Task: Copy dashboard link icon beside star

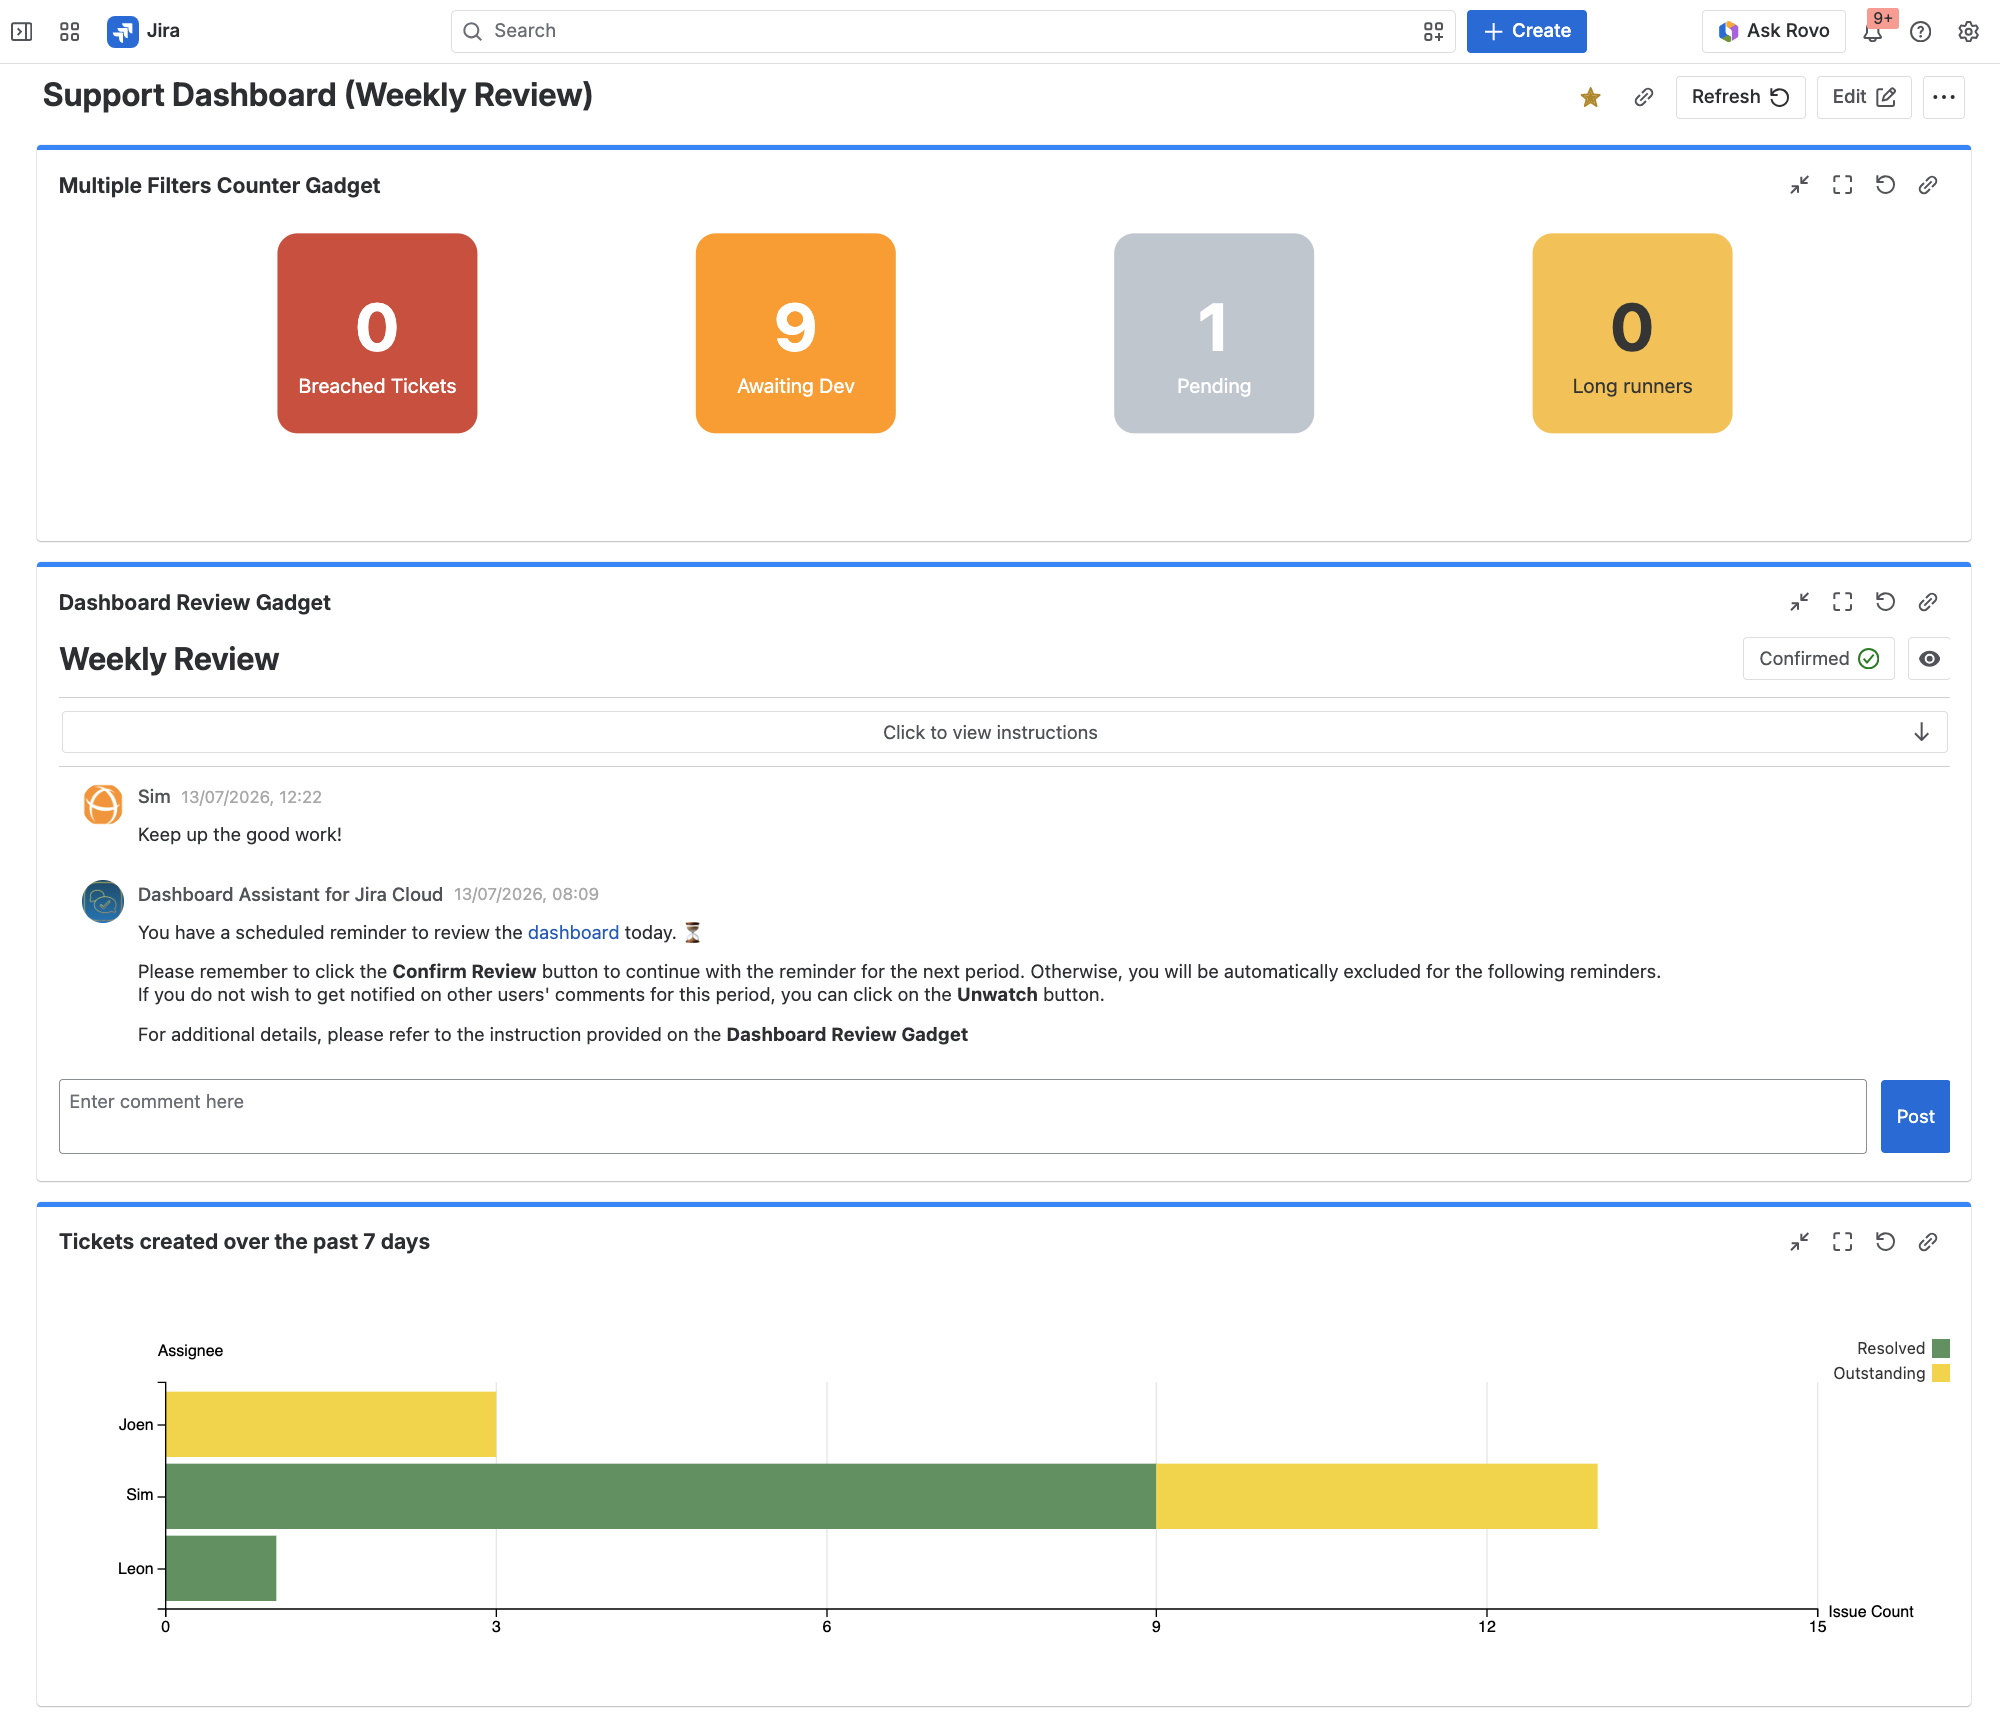Action: (1643, 97)
